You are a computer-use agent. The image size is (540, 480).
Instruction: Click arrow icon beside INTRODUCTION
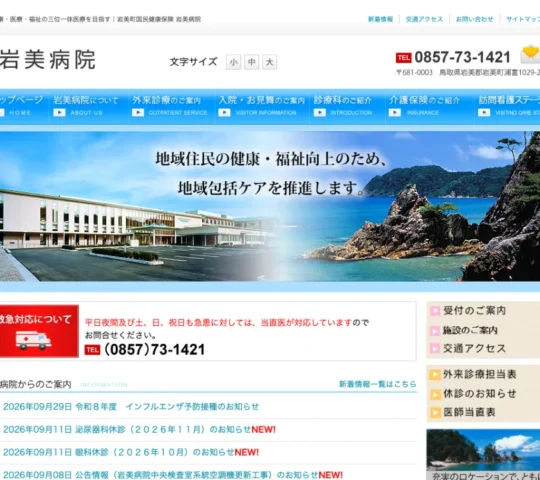click(x=320, y=113)
